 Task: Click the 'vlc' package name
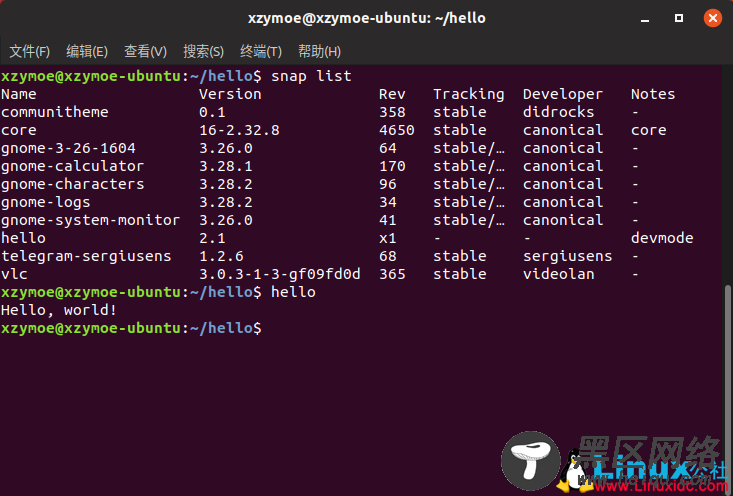[14, 274]
